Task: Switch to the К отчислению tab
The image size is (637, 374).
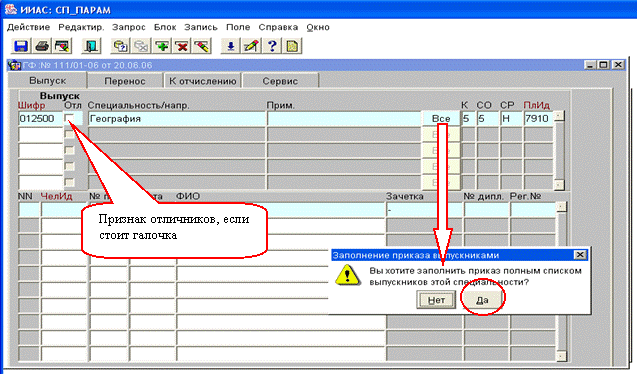Action: tap(202, 81)
